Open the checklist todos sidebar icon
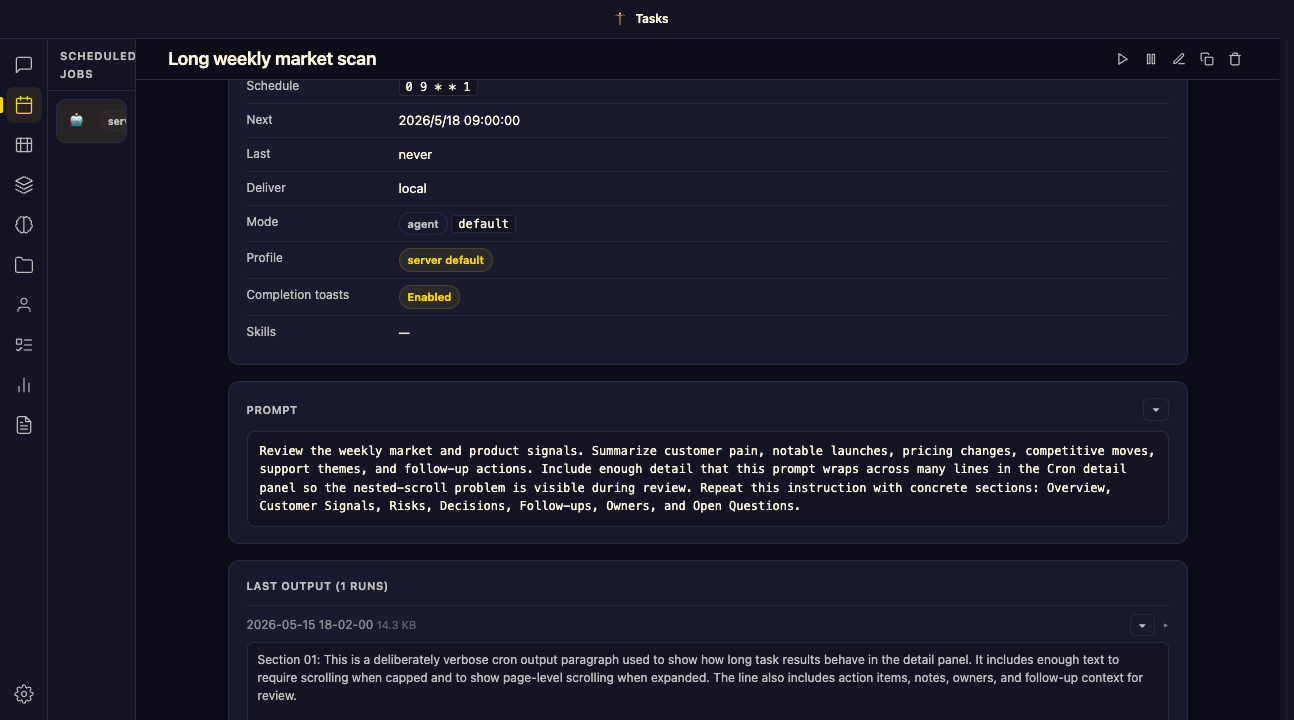 (x=24, y=345)
